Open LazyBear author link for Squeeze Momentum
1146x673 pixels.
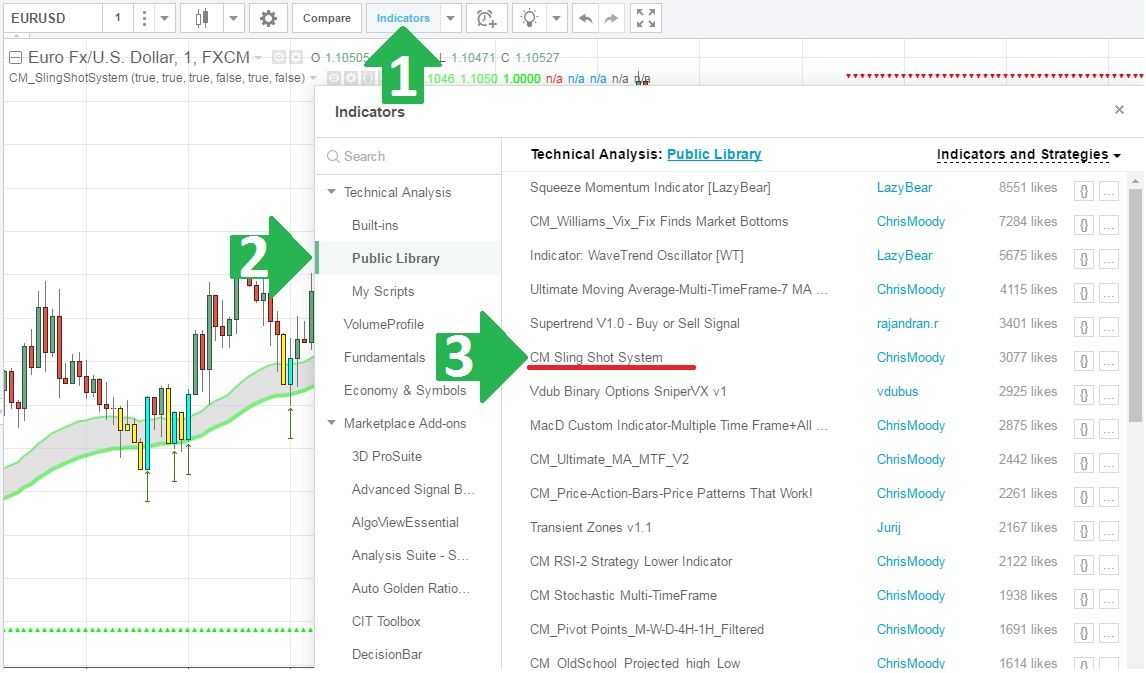pyautogui.click(x=904, y=187)
